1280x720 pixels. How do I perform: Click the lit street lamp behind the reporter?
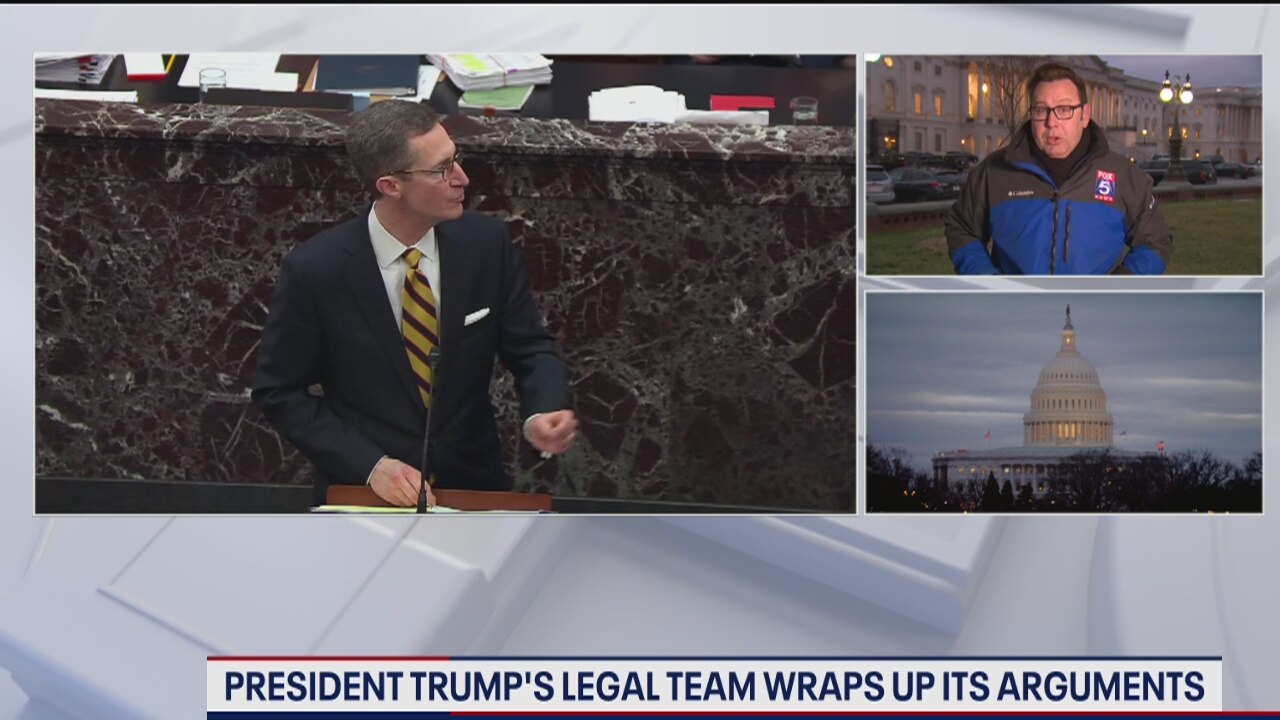(x=1176, y=93)
